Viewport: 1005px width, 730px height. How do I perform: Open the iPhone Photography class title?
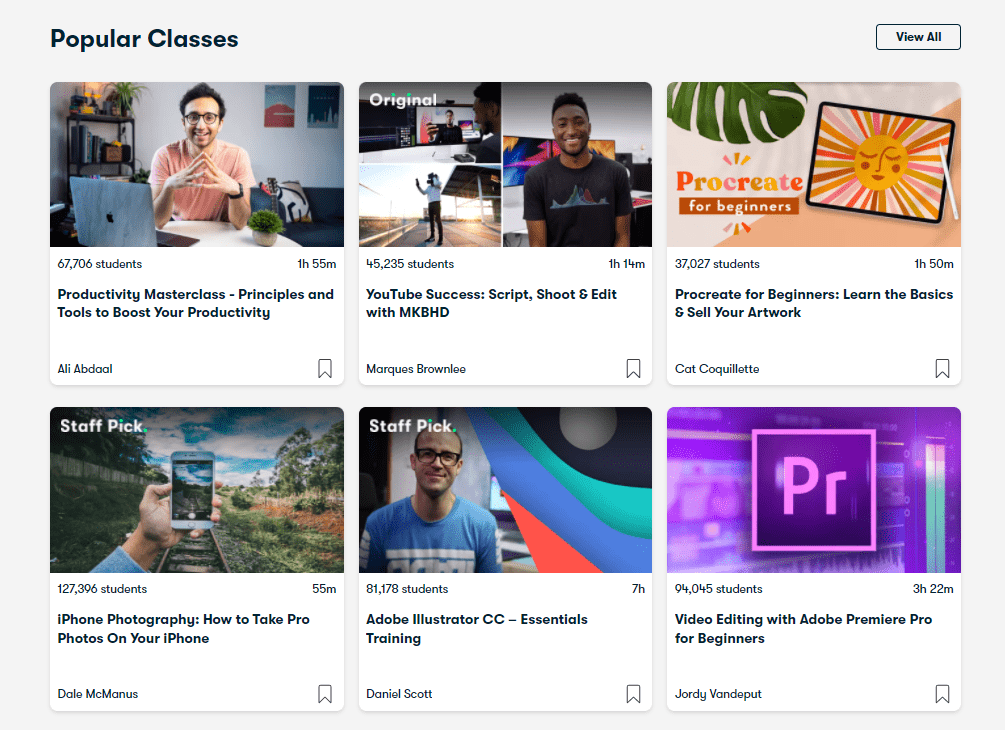click(183, 629)
